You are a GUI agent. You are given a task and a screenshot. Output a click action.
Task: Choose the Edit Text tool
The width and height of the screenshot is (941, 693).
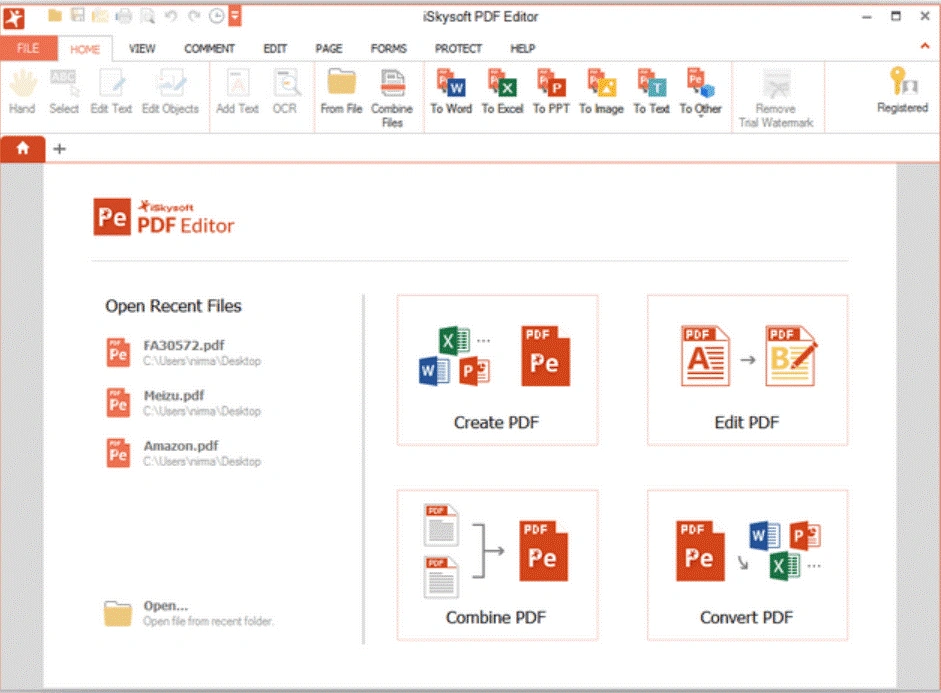pos(111,92)
